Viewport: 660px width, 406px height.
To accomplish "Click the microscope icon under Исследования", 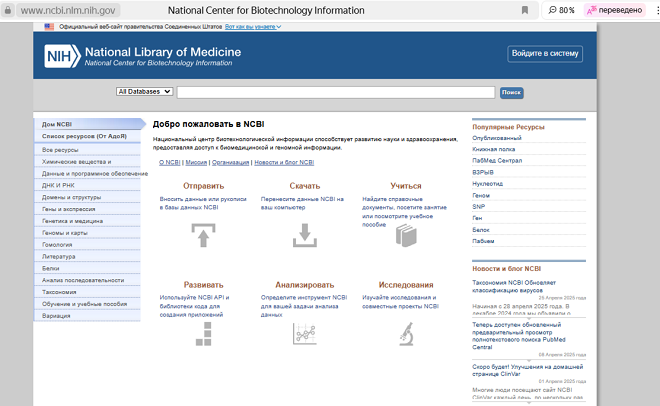I will click(407, 334).
